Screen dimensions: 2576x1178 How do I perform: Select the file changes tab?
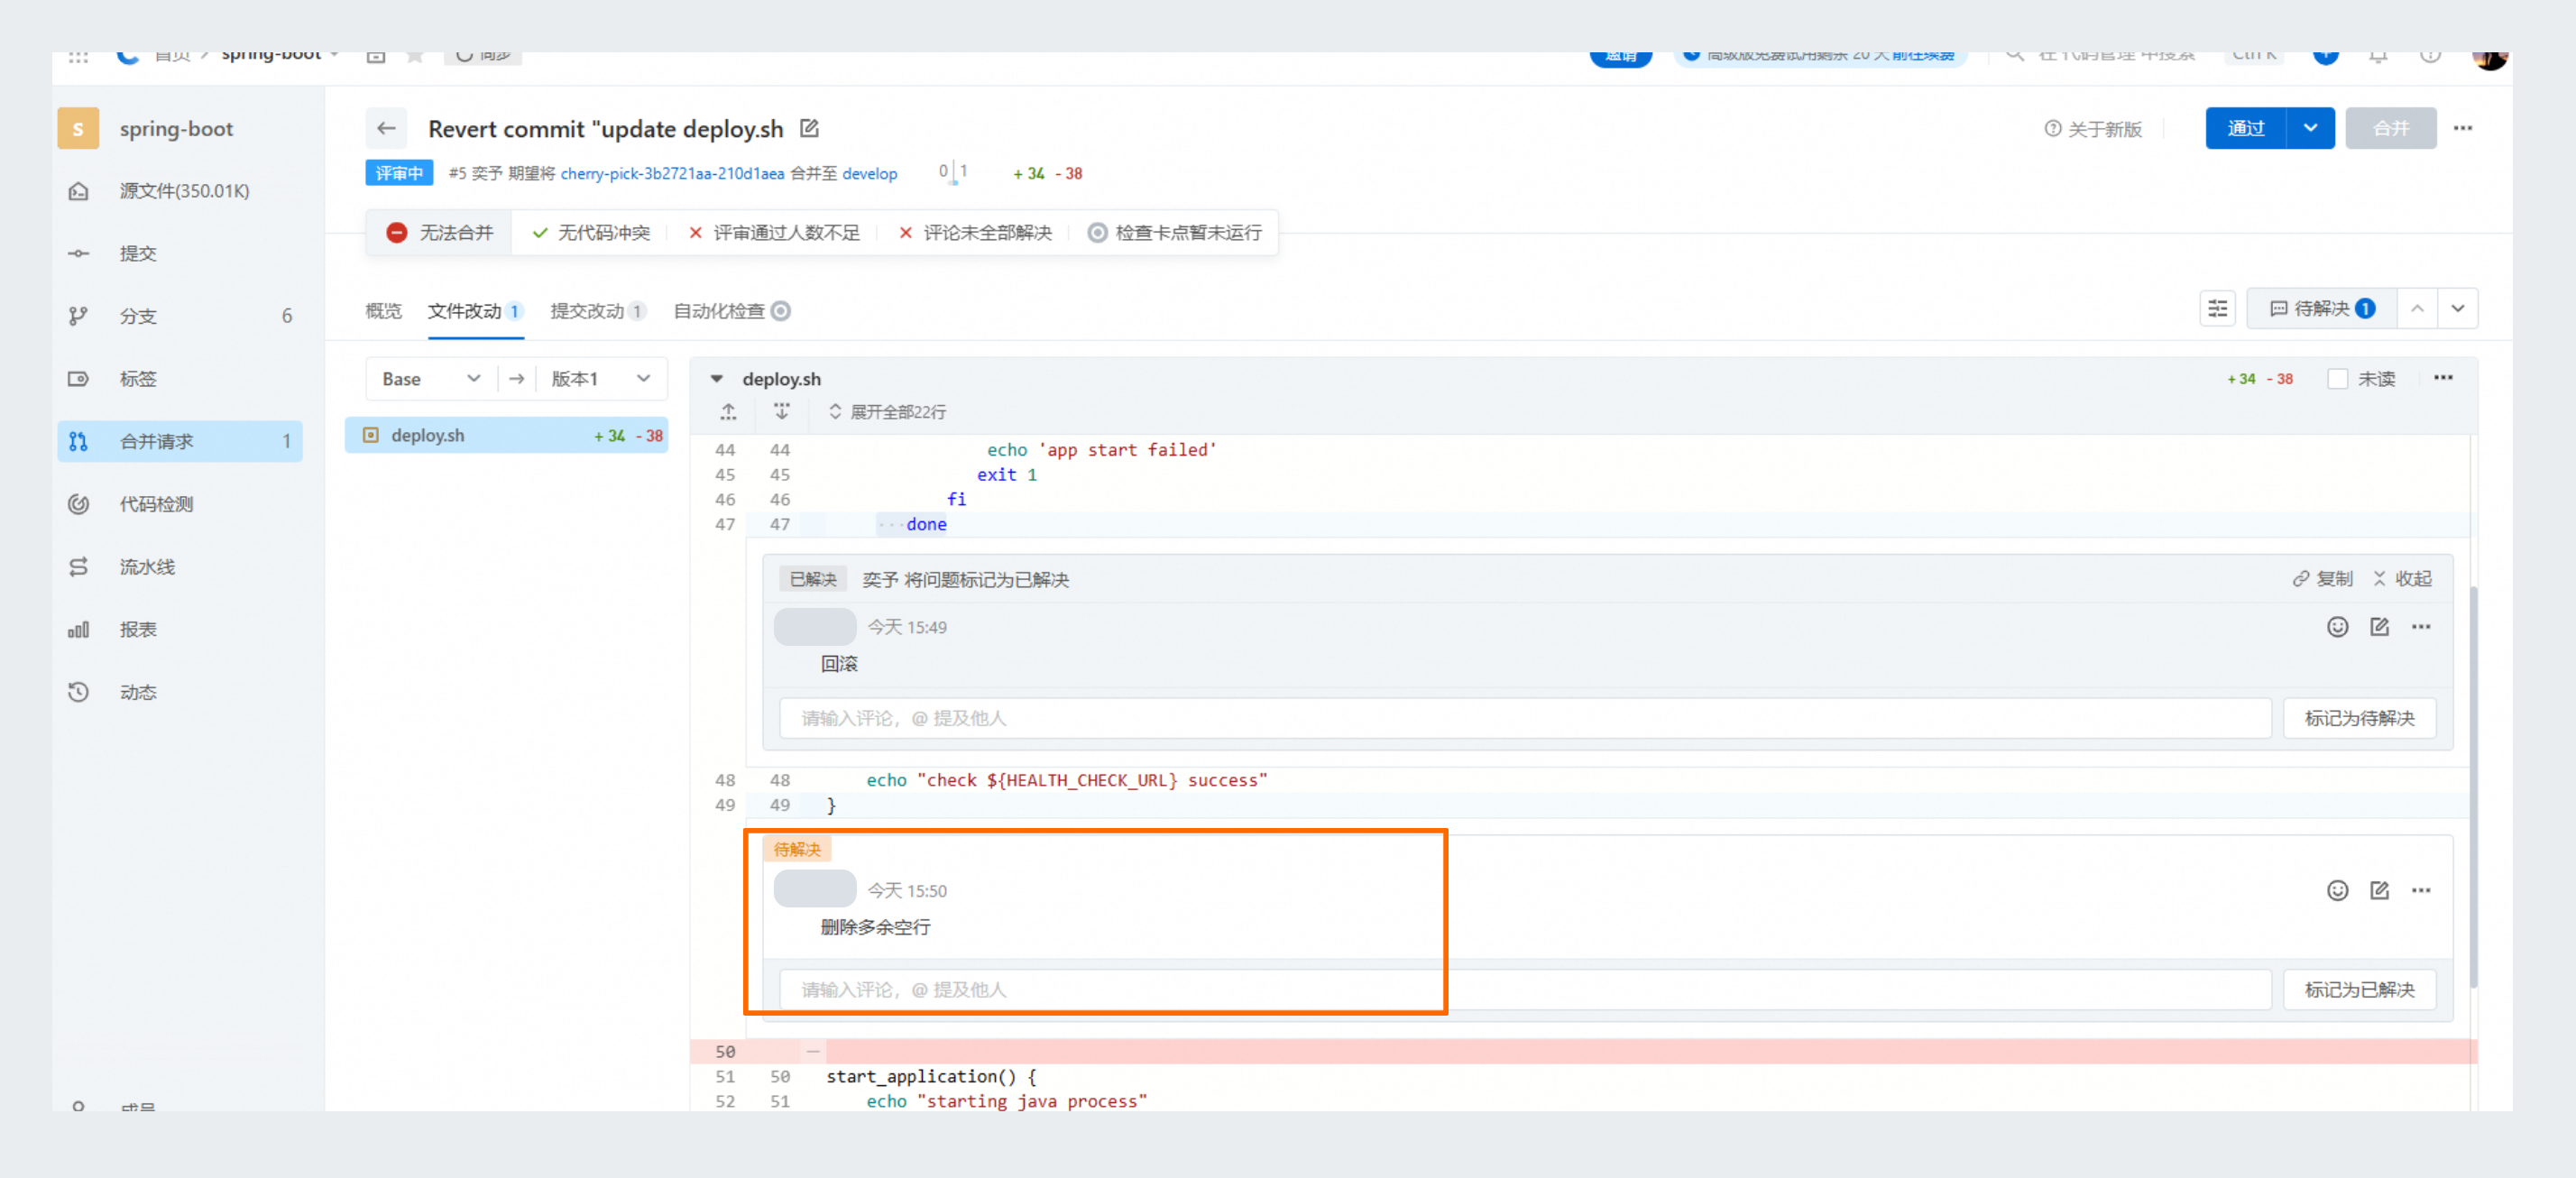pos(475,311)
